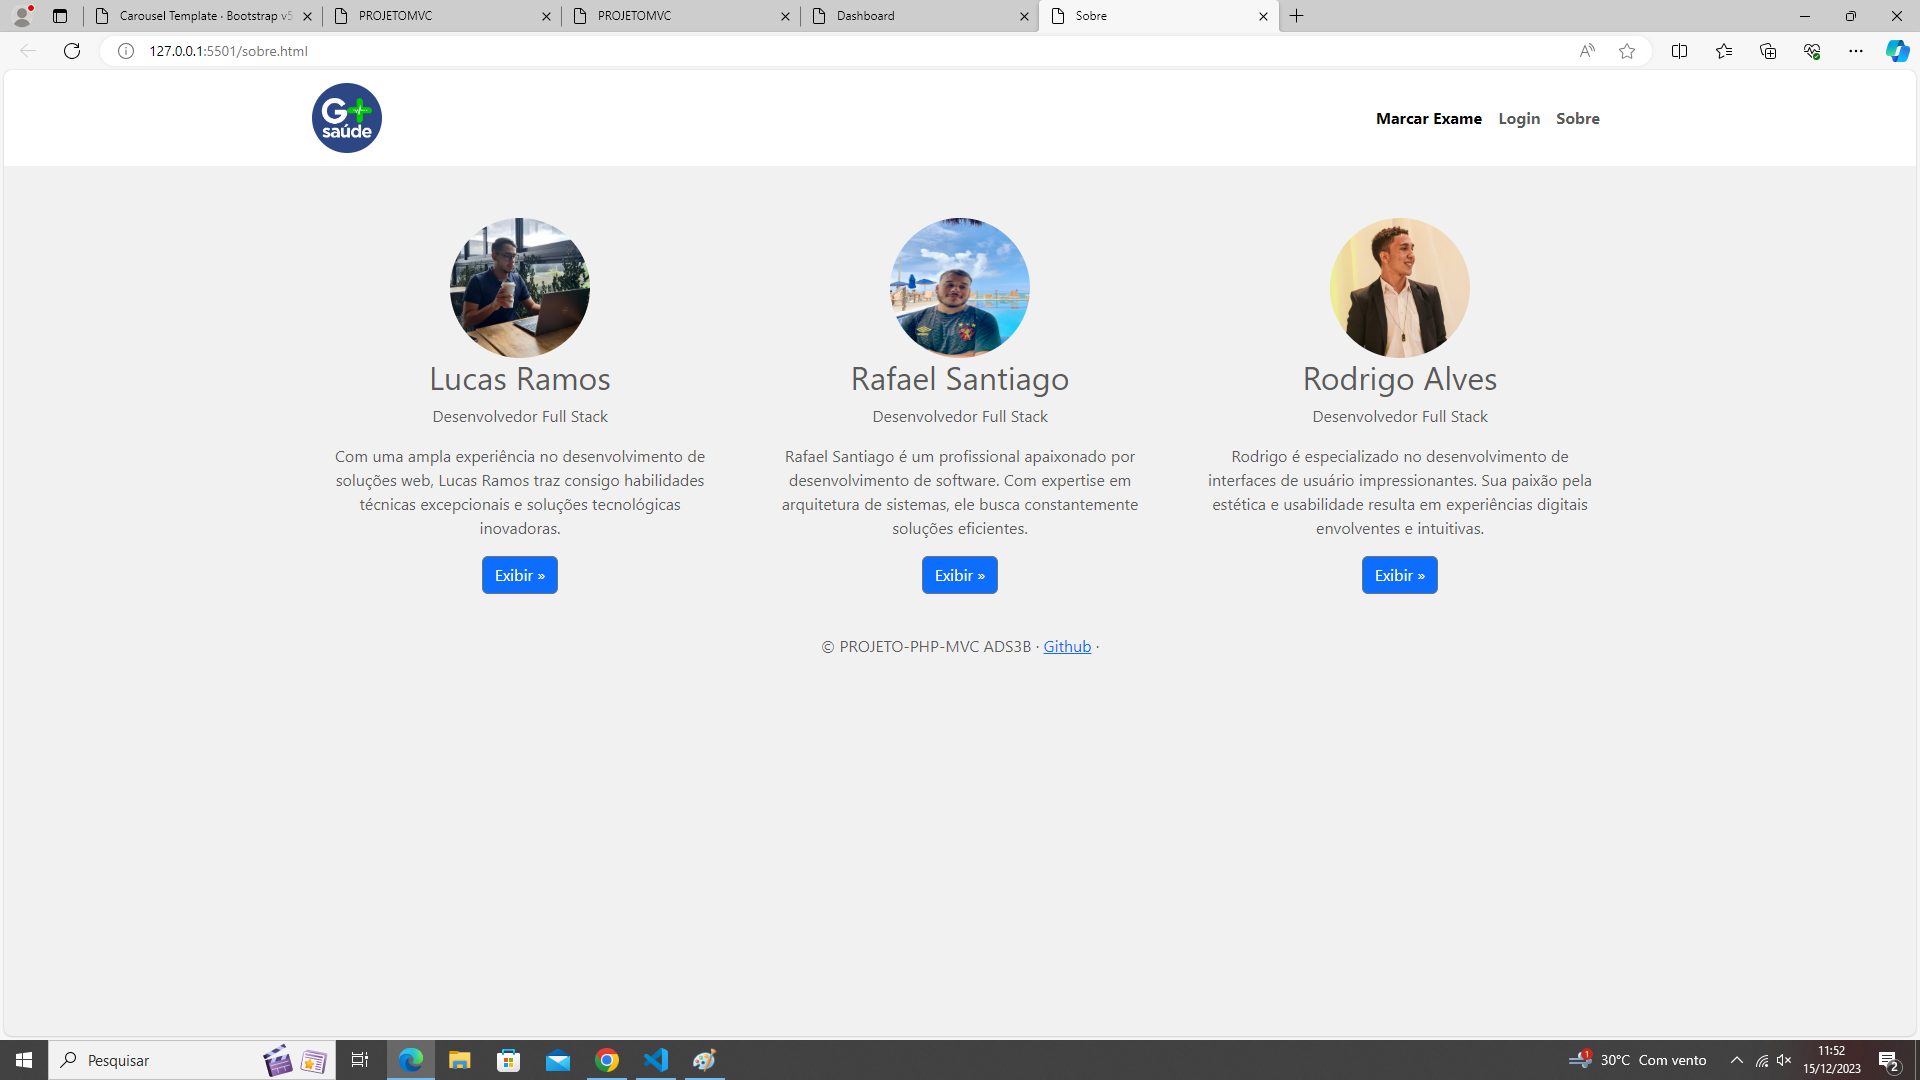The width and height of the screenshot is (1920, 1080).
Task: Click the read aloud icon in browser
Action: coord(1586,50)
